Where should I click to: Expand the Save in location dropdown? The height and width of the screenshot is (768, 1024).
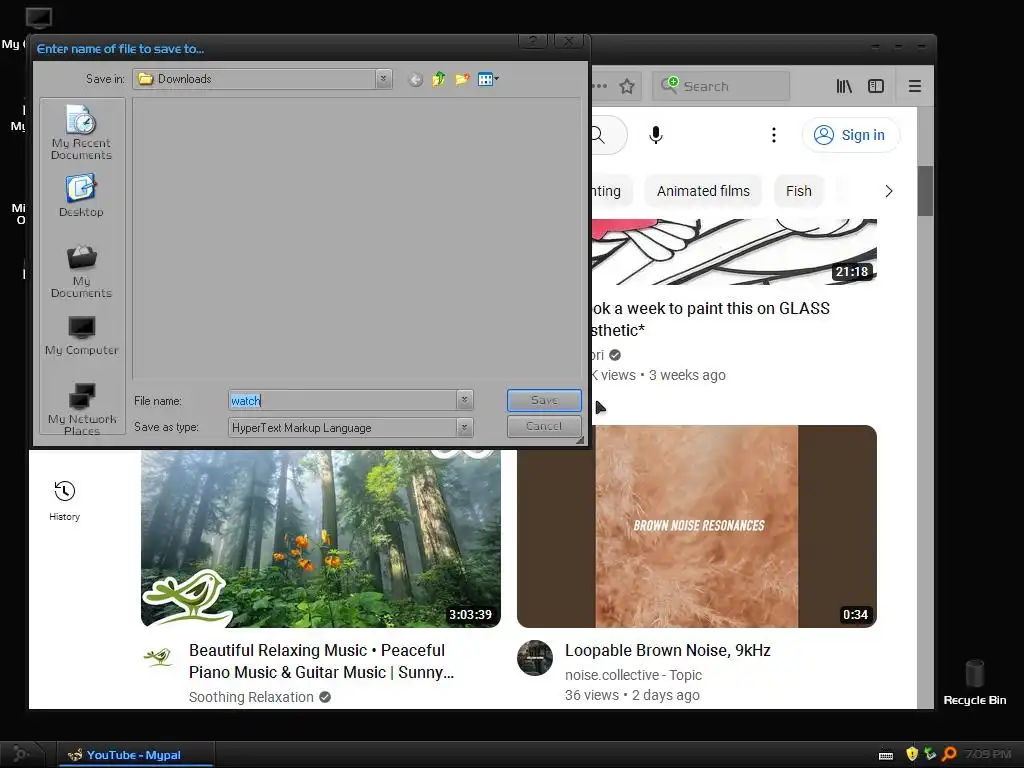[x=384, y=79]
